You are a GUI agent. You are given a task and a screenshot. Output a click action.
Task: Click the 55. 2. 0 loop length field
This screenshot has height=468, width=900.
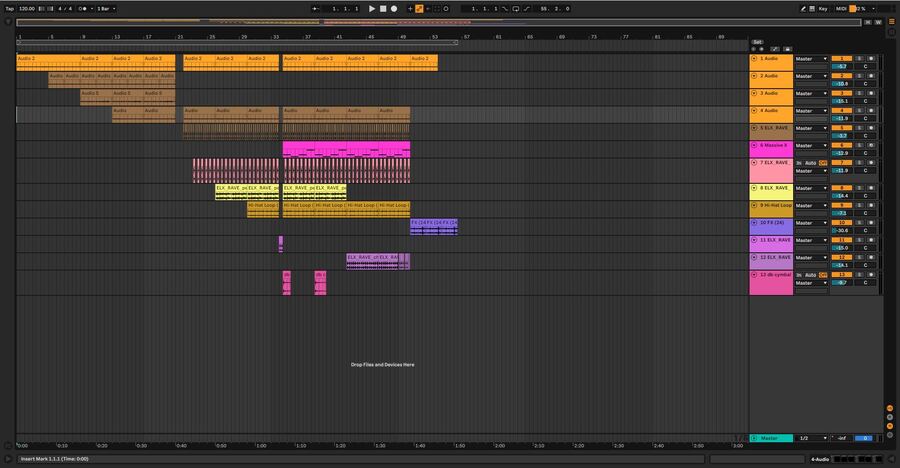coord(554,9)
